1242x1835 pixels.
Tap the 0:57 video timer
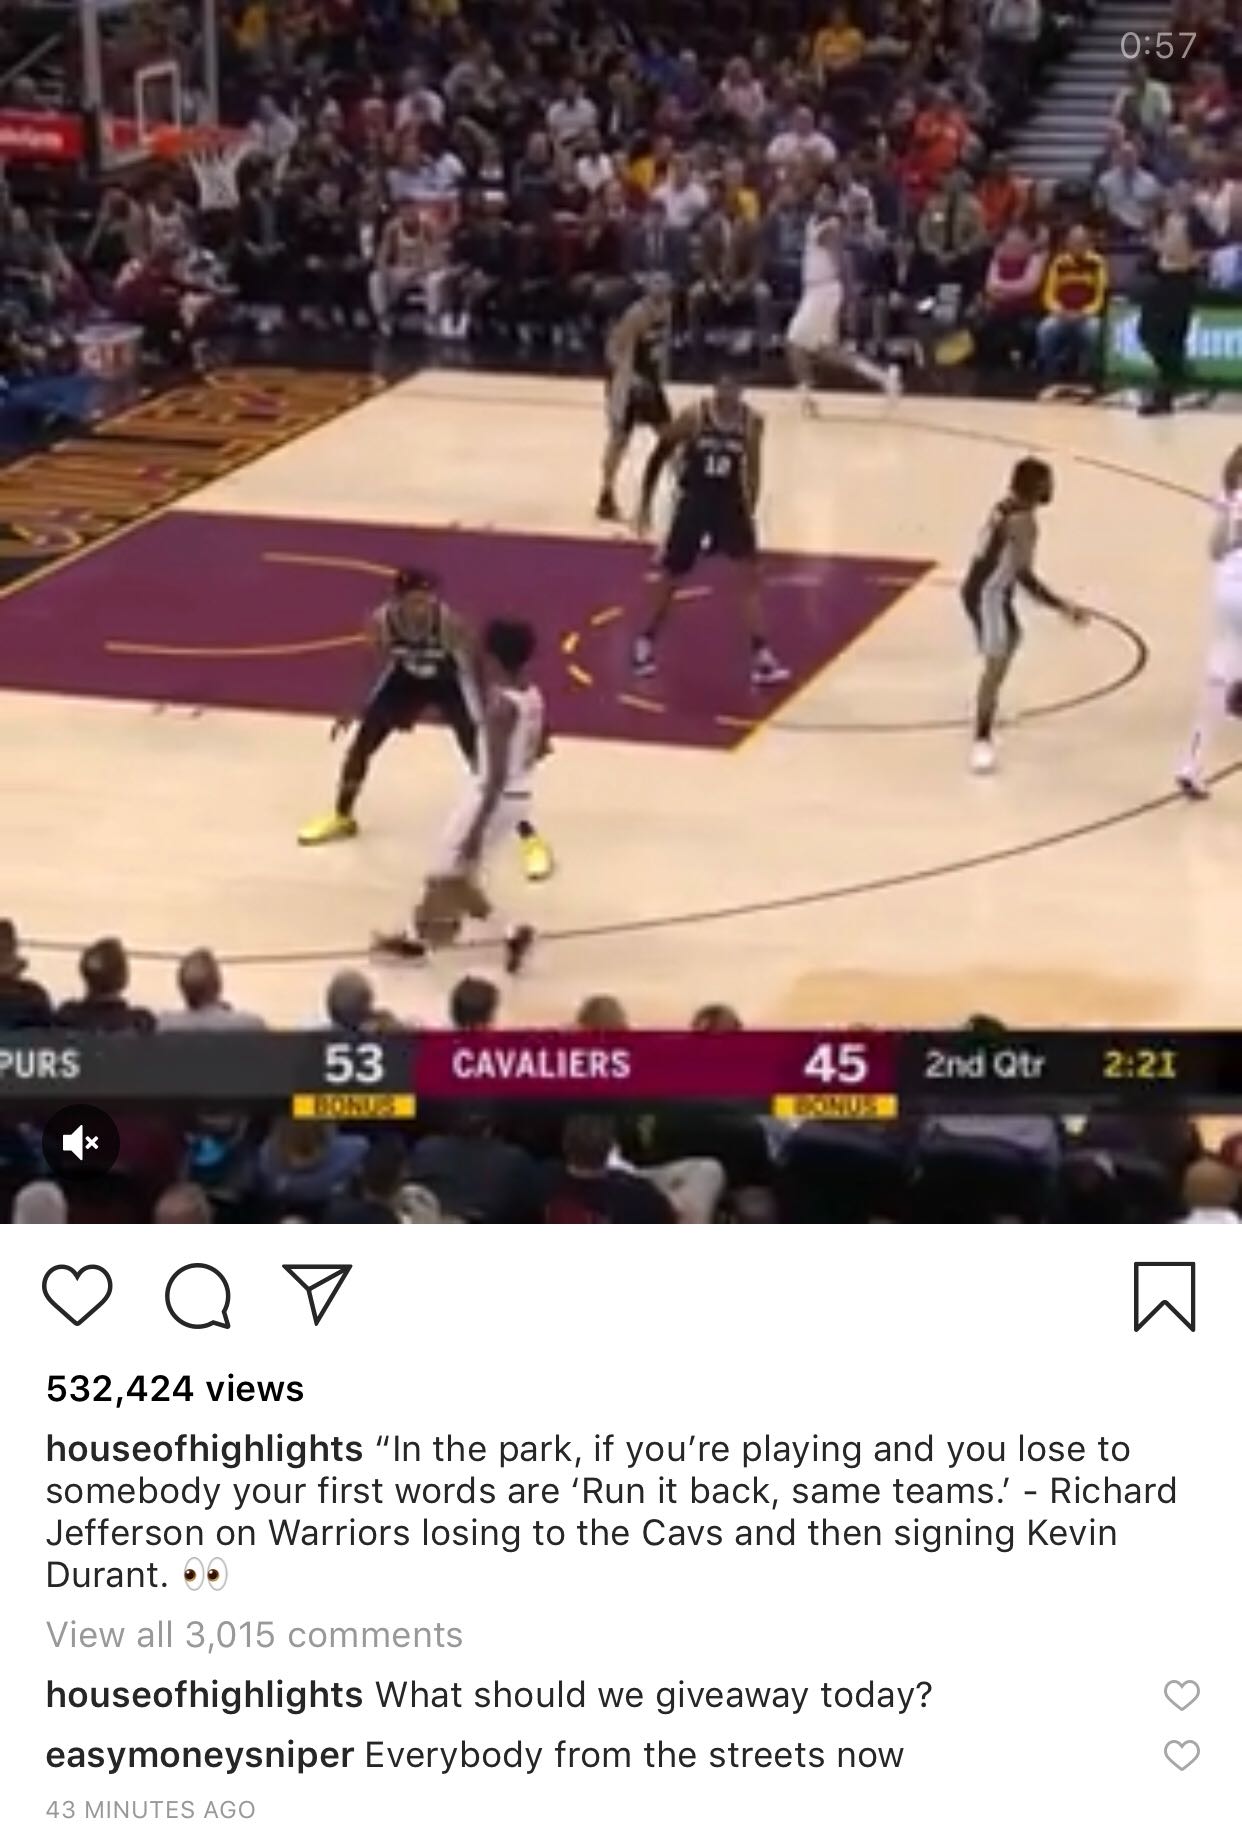(x=1158, y=46)
